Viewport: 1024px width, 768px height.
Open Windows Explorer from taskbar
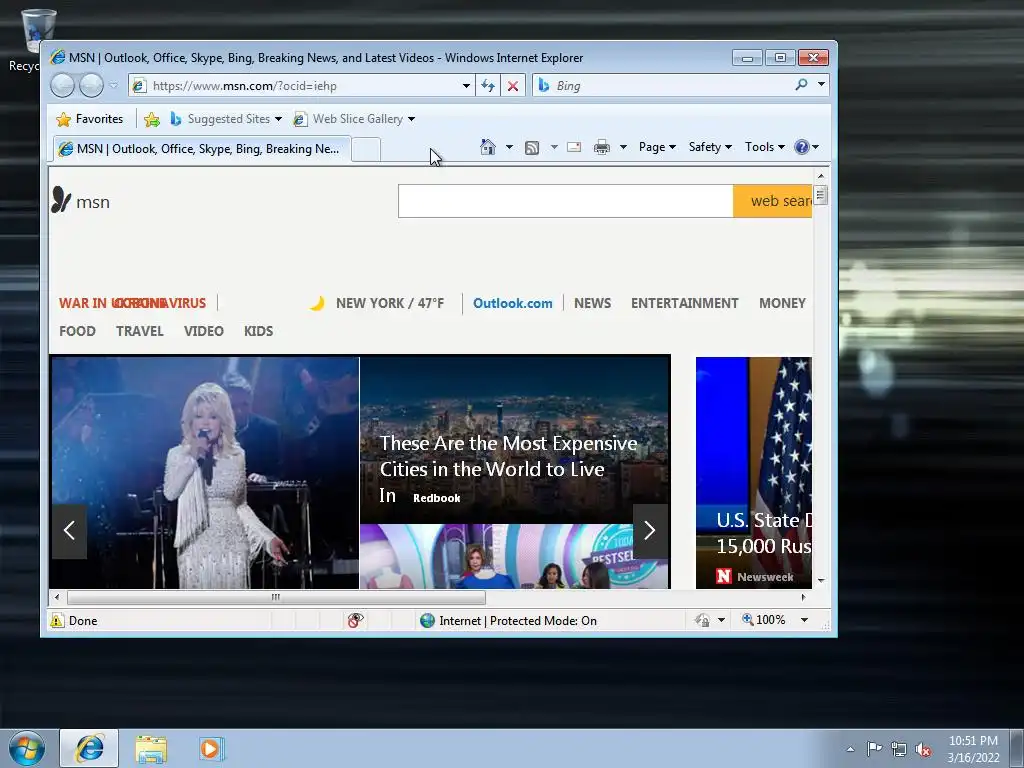[151, 748]
